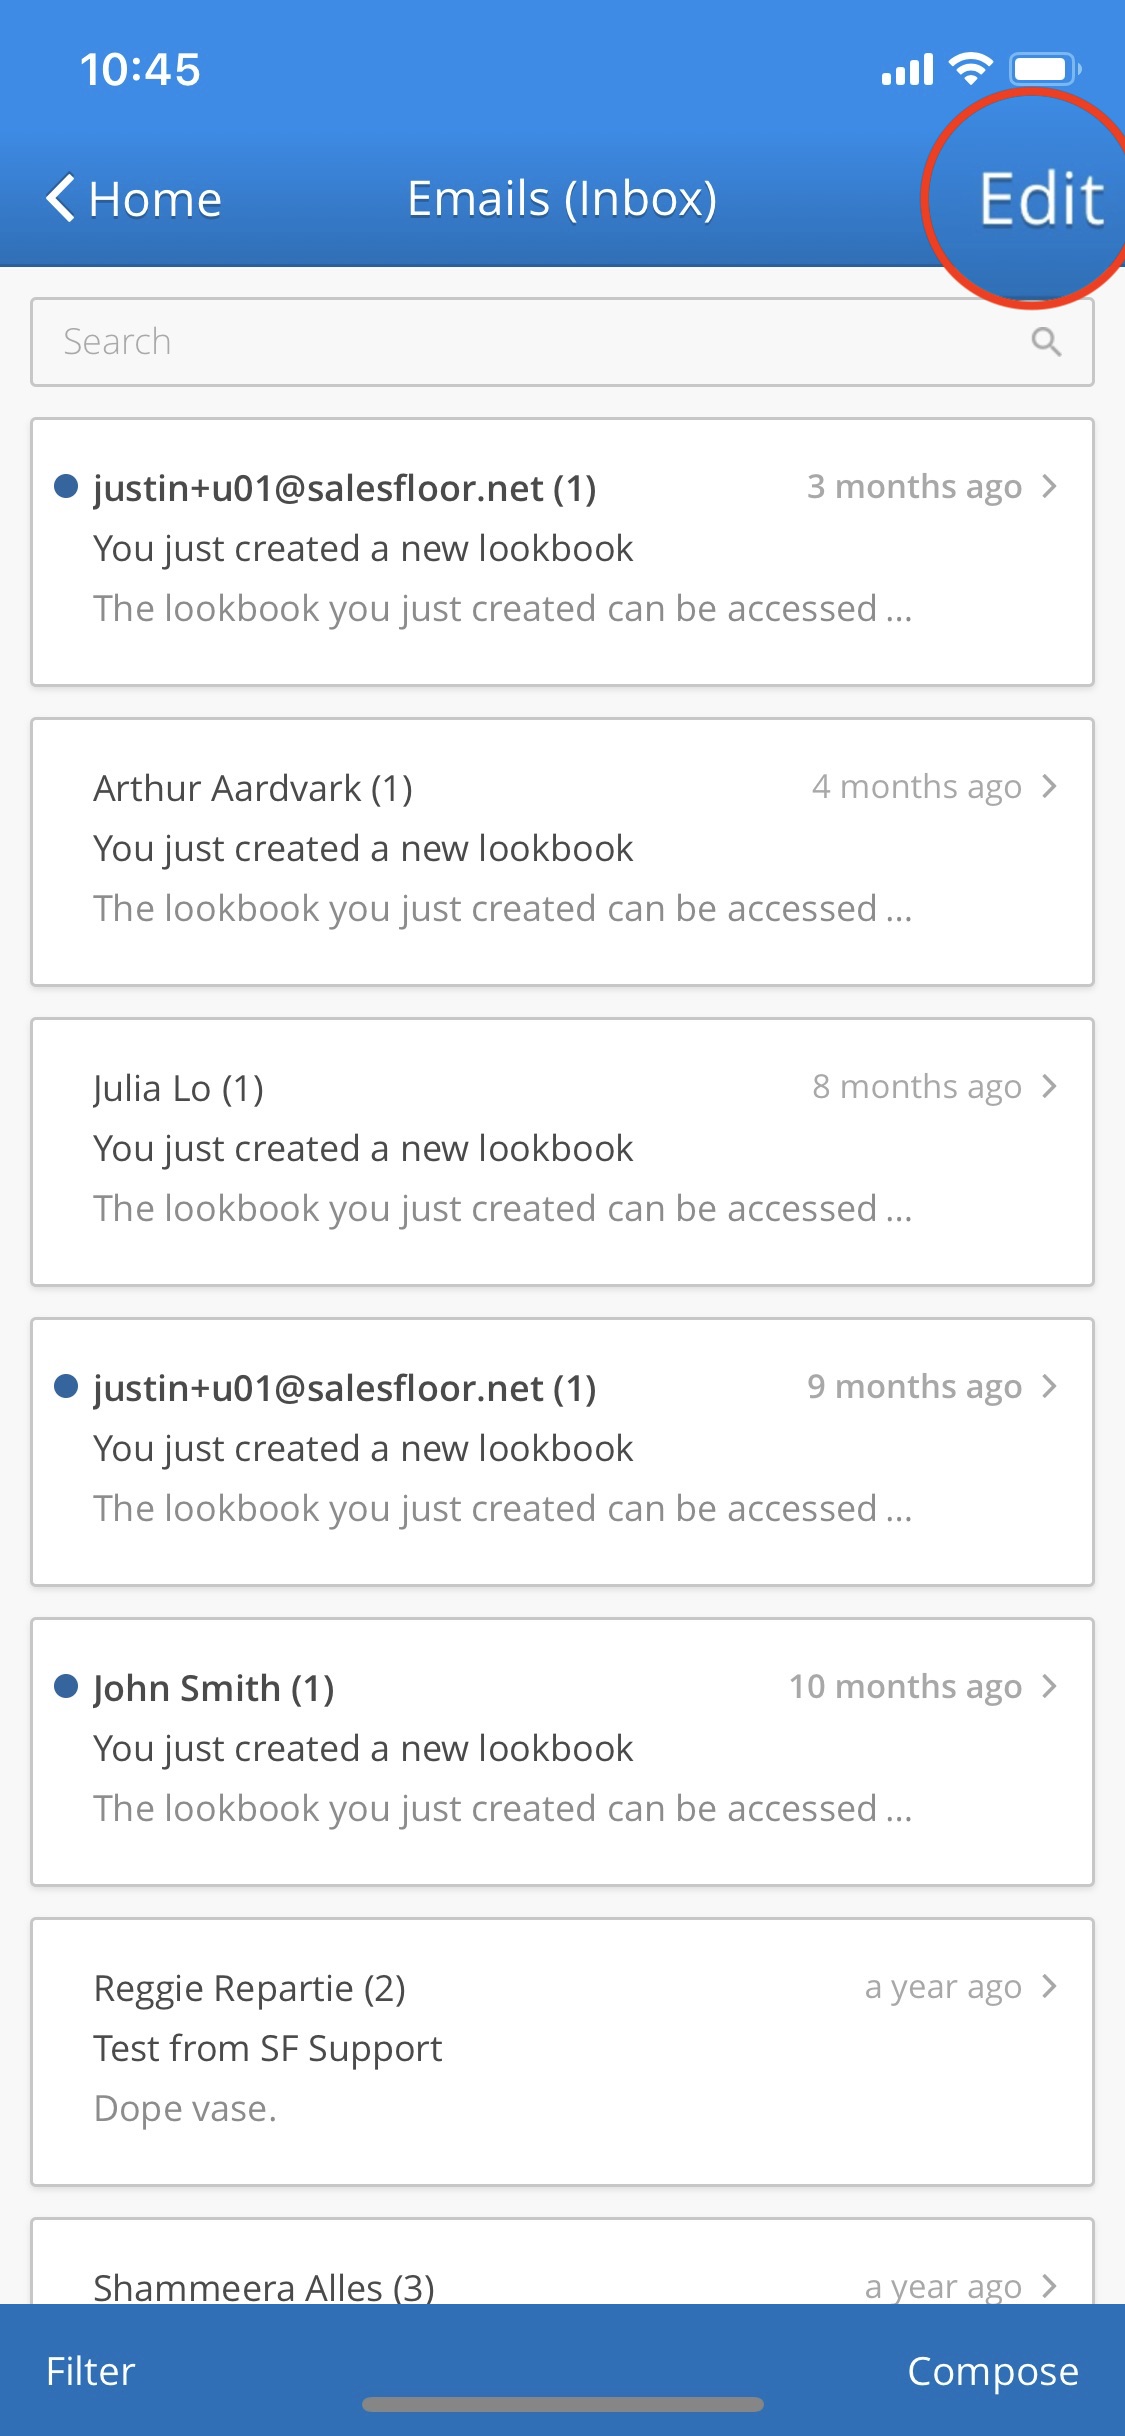Viewport: 1125px width, 2436px height.
Task: Open chevron on Reggie Repartie email
Action: point(1049,1987)
